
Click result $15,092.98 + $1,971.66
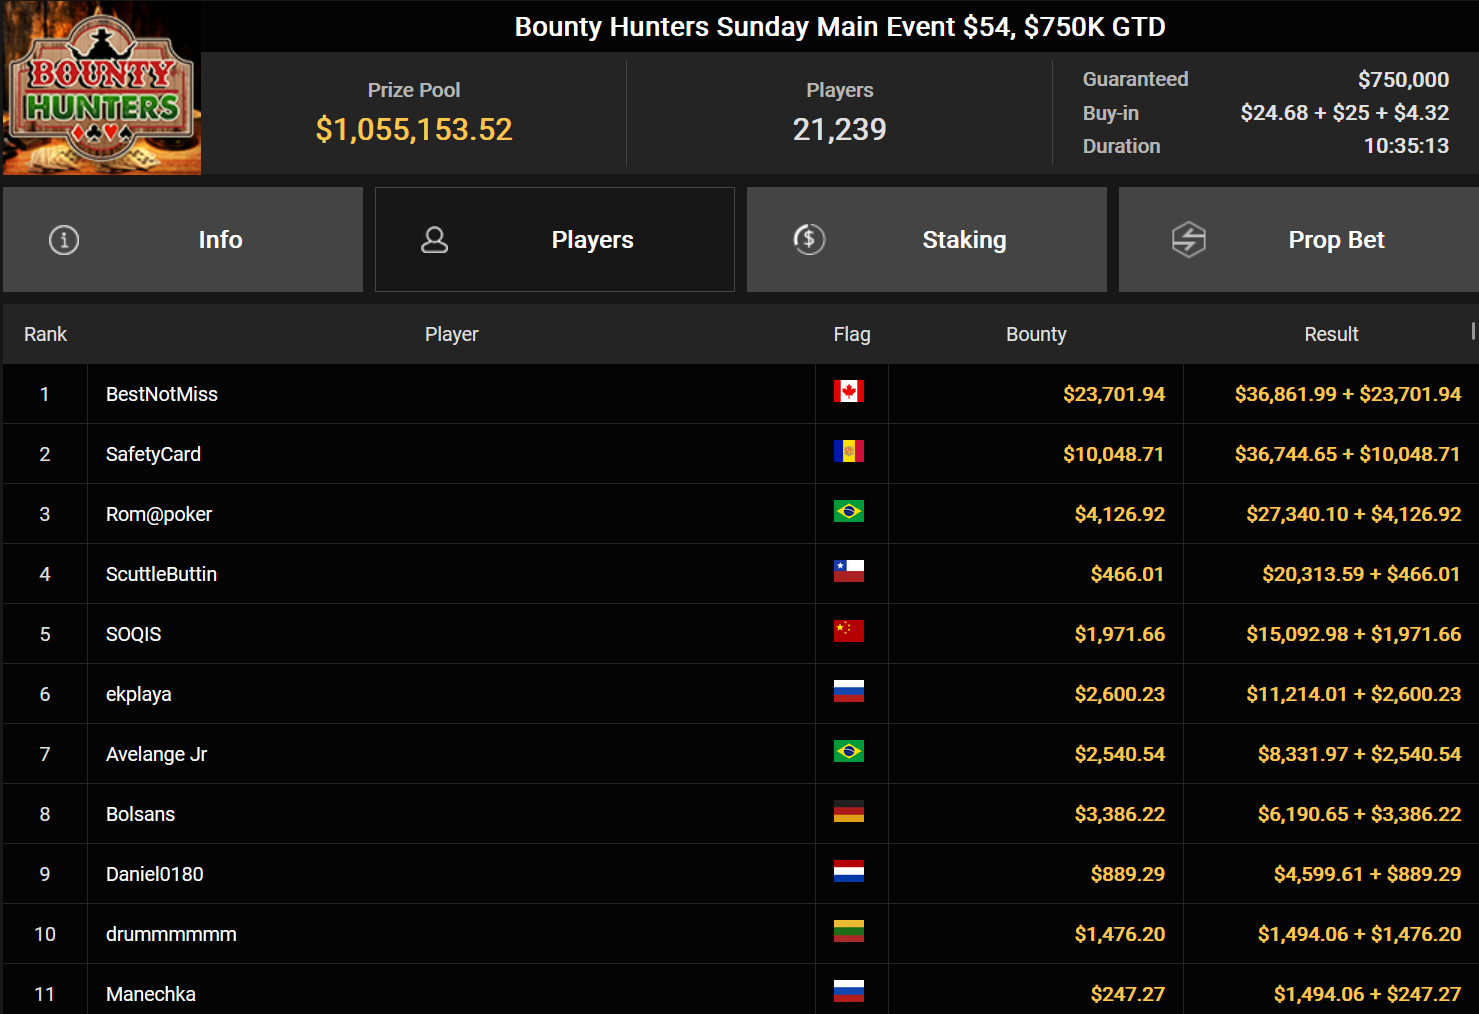point(1353,634)
